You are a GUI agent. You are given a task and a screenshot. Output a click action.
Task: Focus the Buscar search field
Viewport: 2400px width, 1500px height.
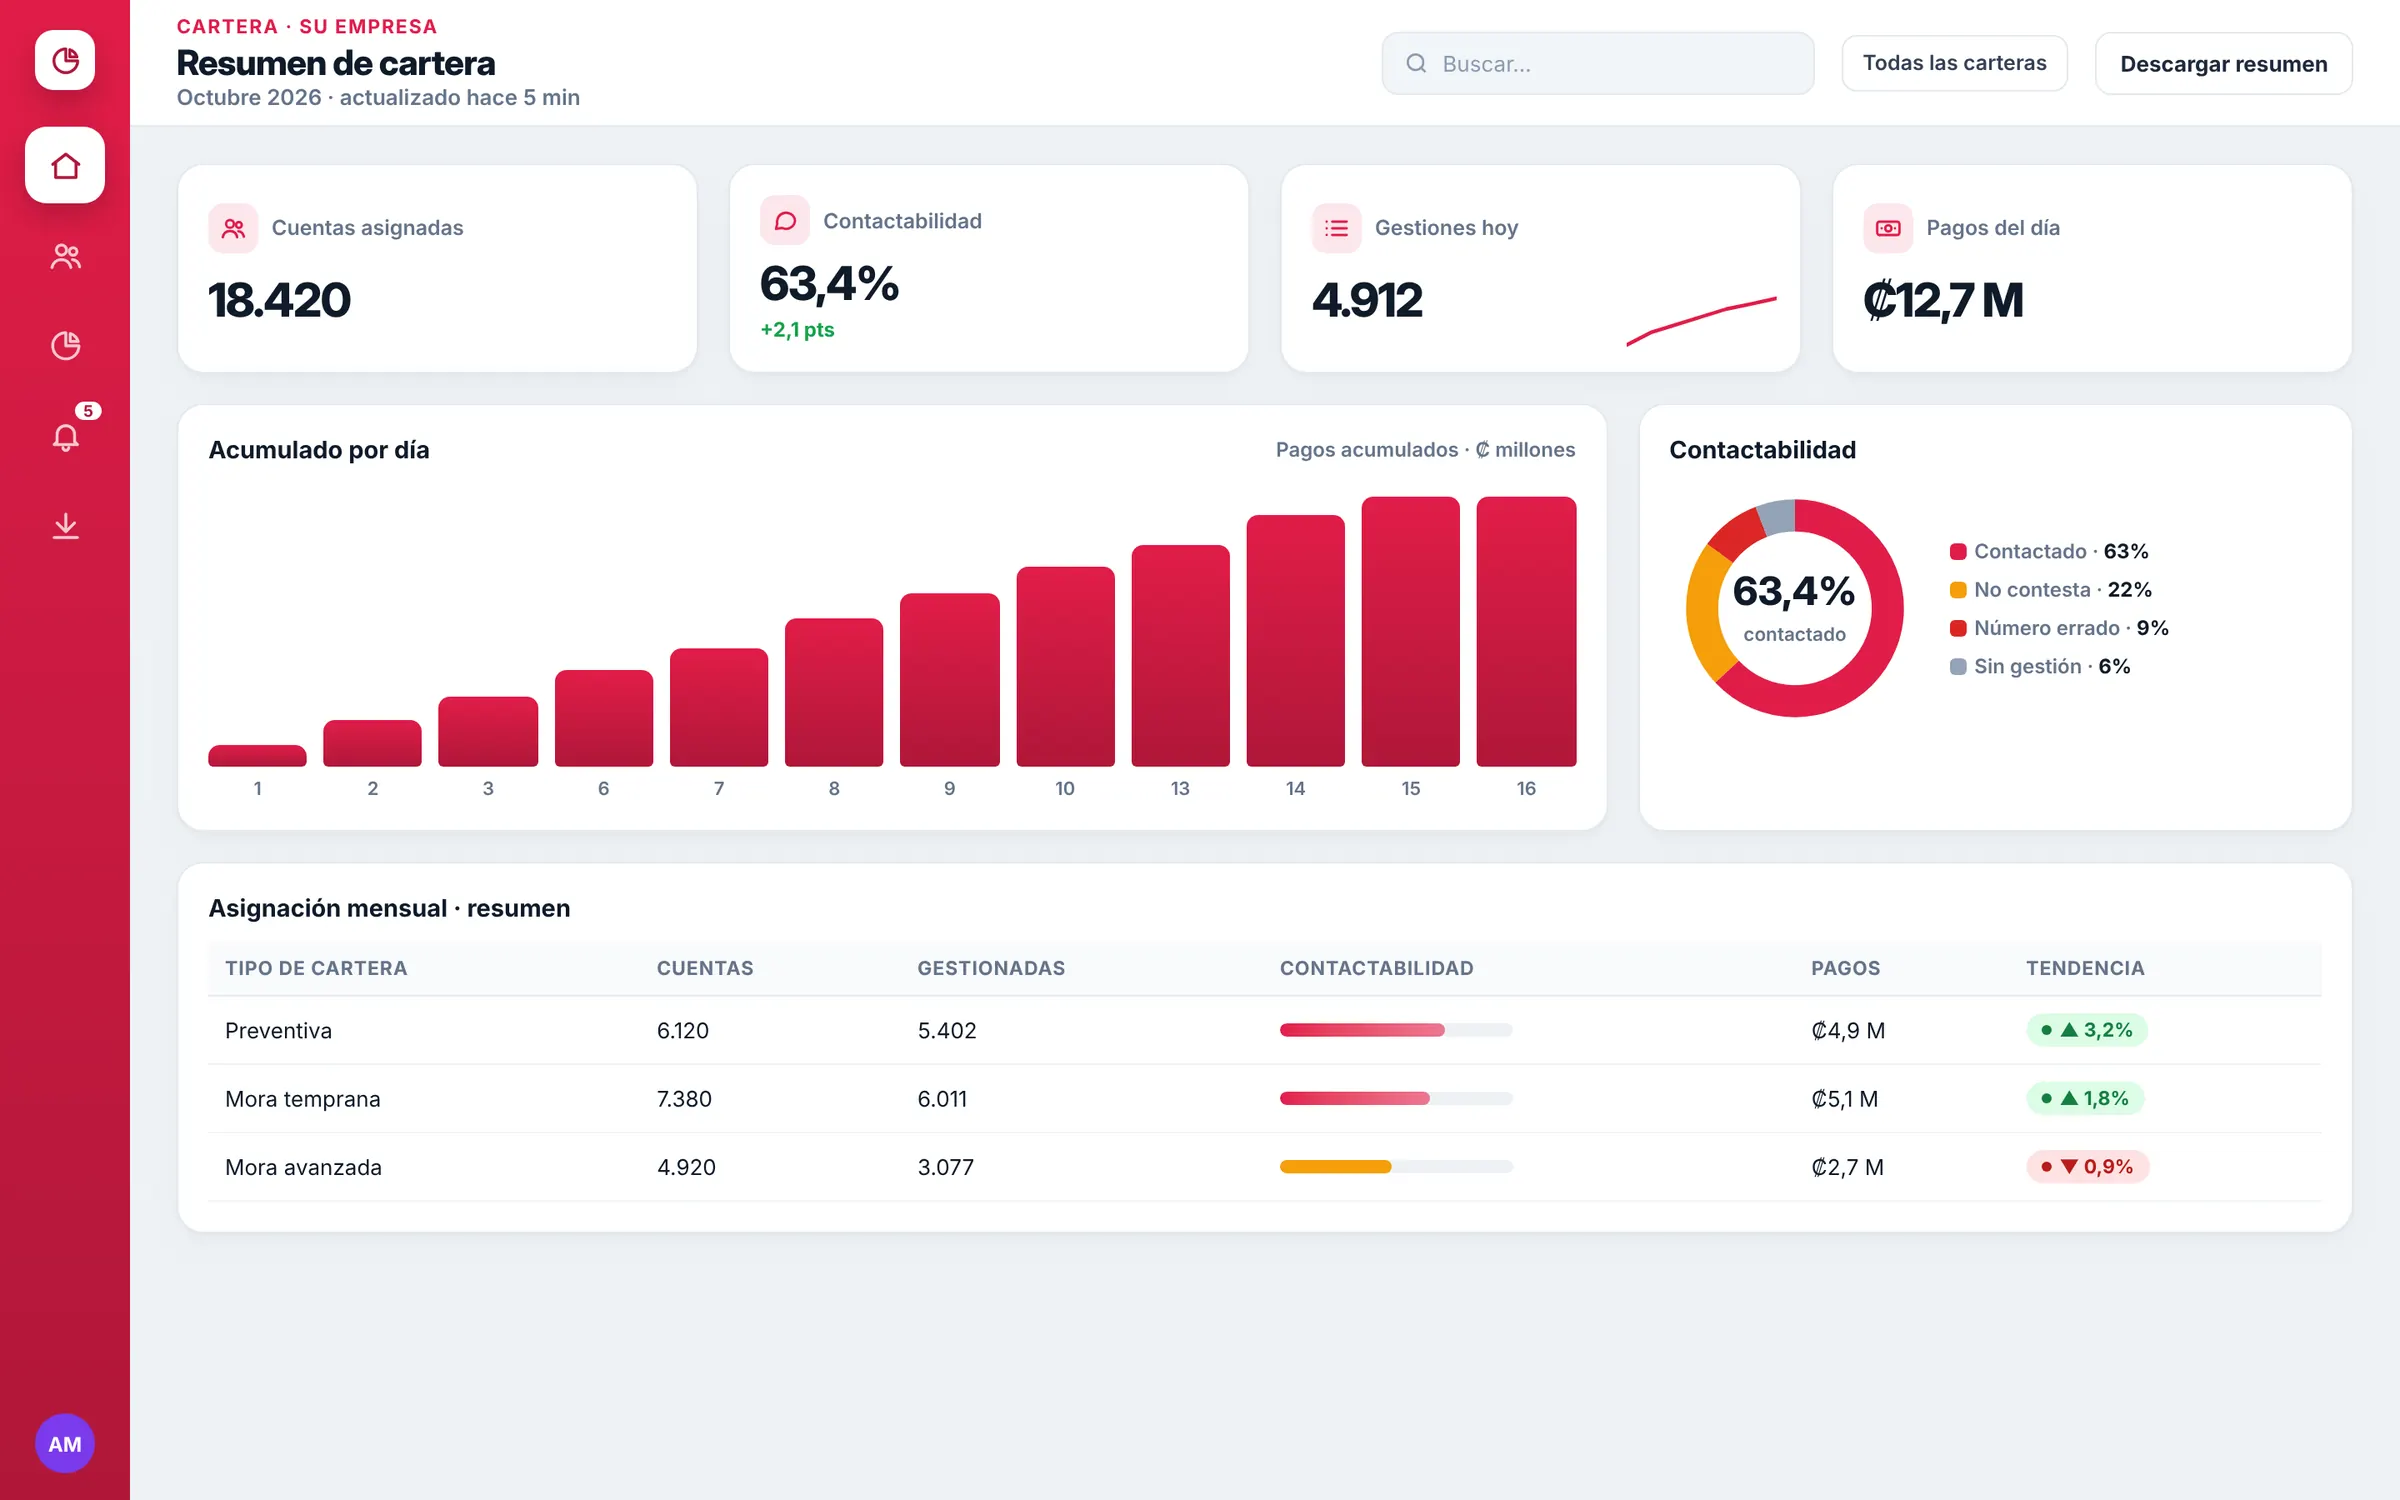coord(1598,63)
